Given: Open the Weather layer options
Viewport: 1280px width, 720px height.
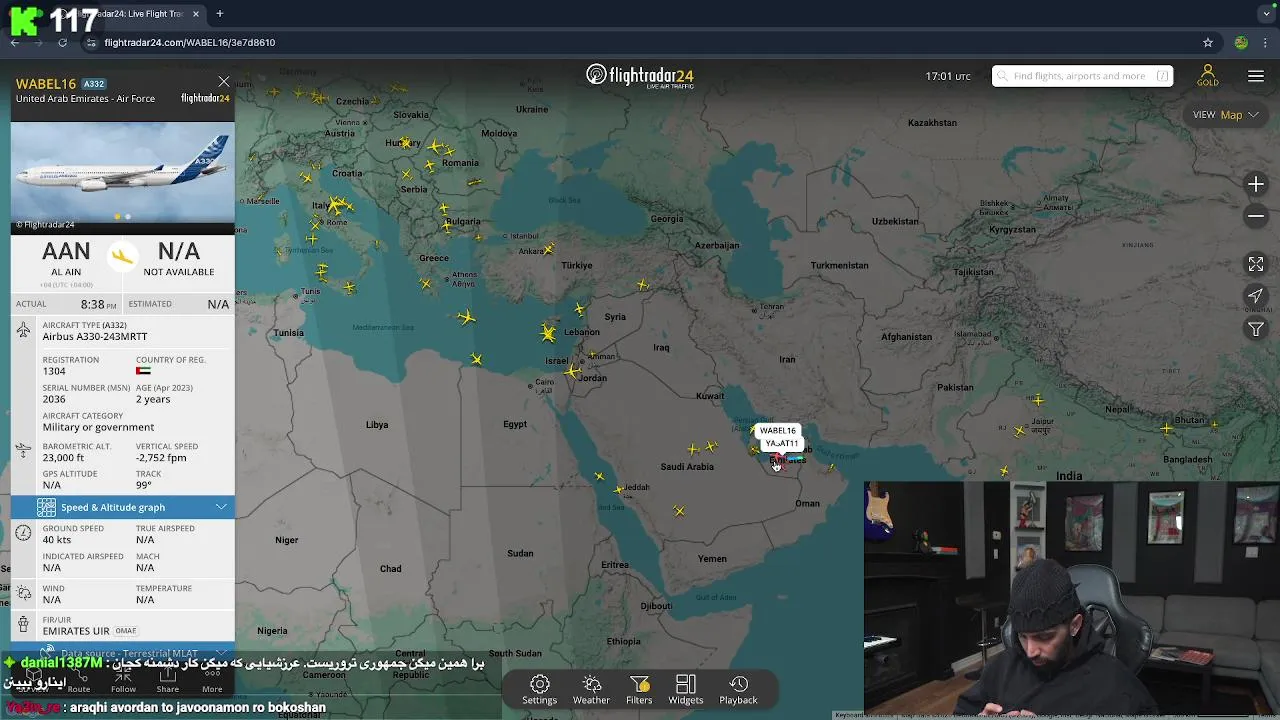Looking at the screenshot, I should click(591, 689).
